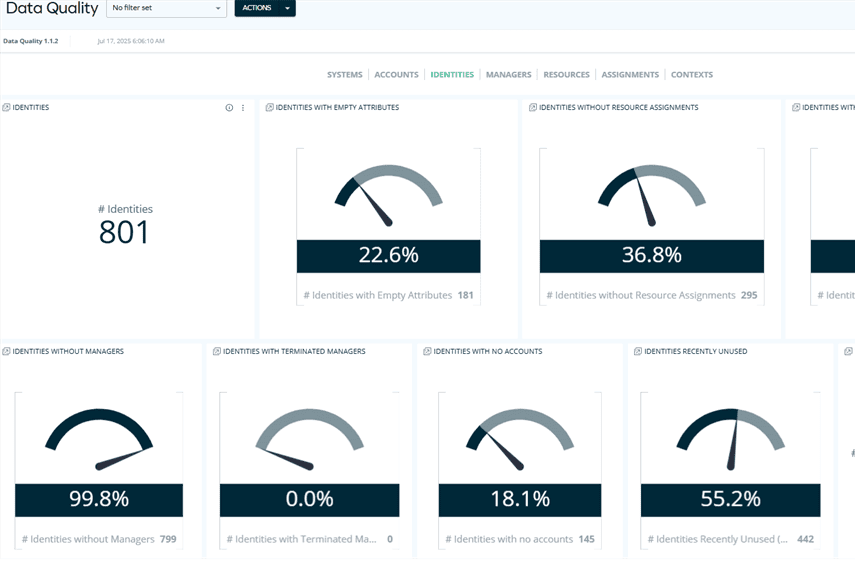Click the Data Quality 1.1.2 version label

tap(31, 41)
